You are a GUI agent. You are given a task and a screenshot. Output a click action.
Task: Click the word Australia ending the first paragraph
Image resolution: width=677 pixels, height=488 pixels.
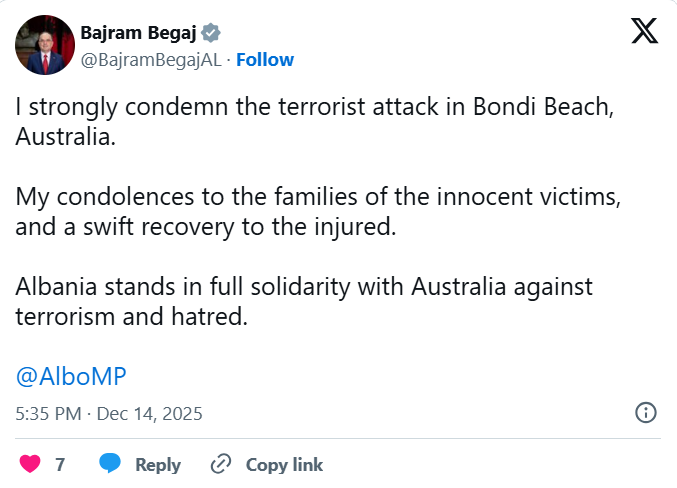click(x=66, y=135)
